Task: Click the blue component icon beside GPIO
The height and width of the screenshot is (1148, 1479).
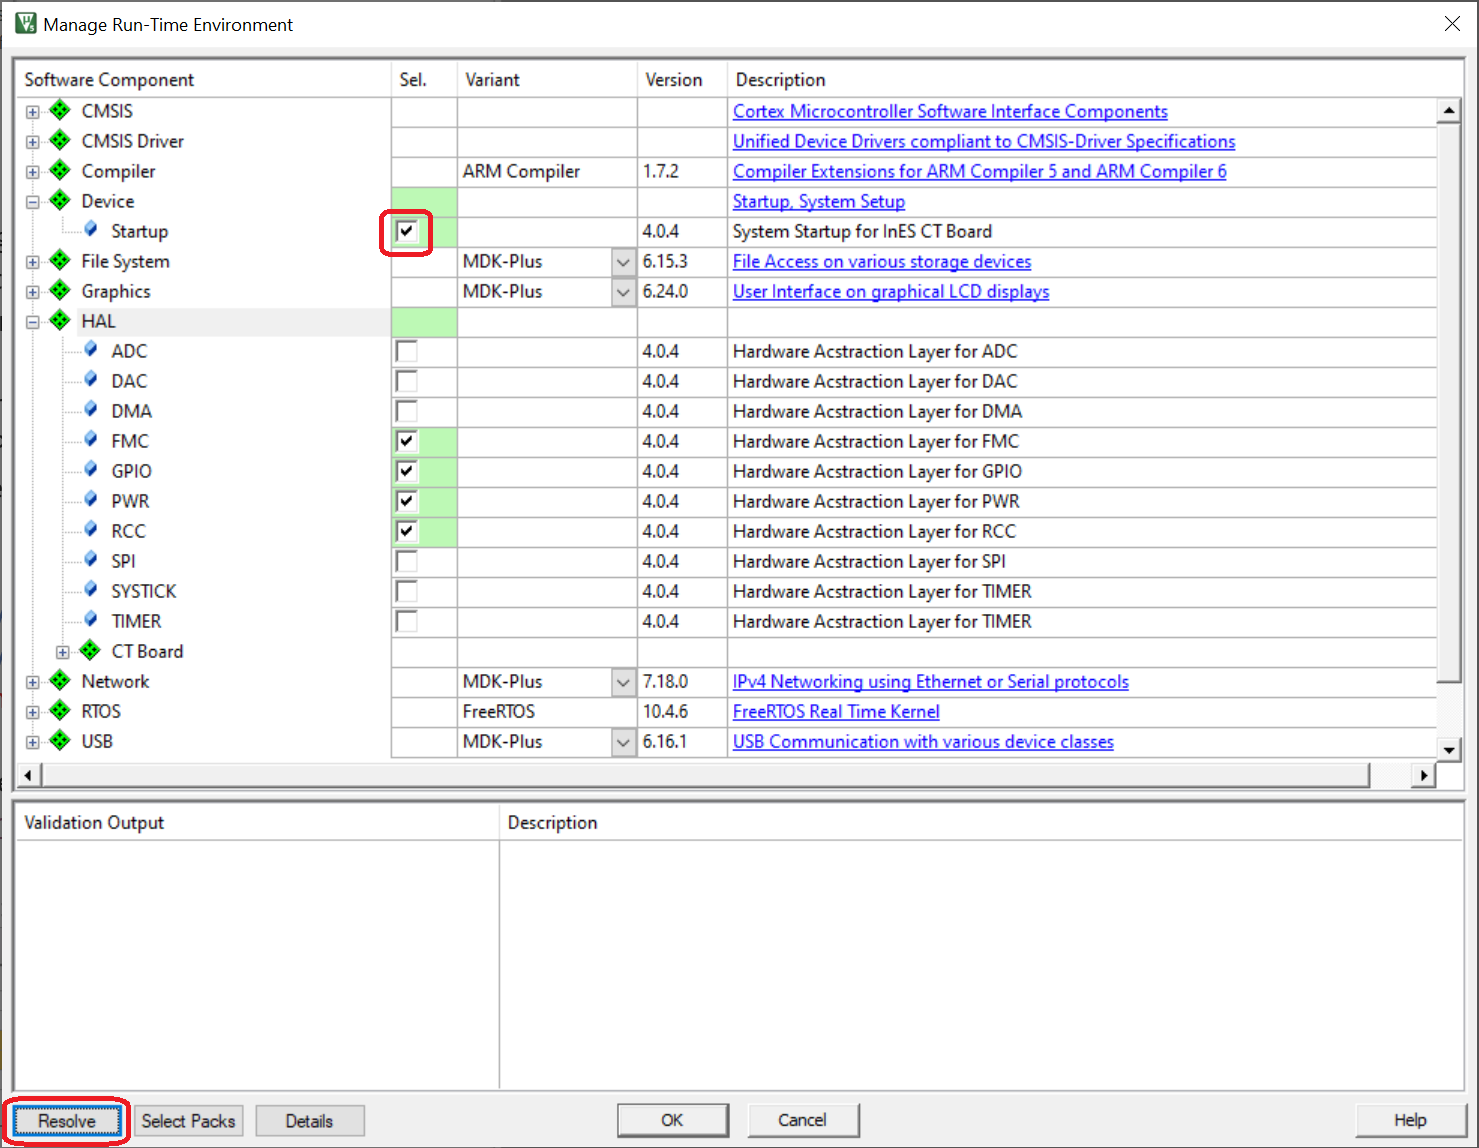Action: tap(91, 471)
